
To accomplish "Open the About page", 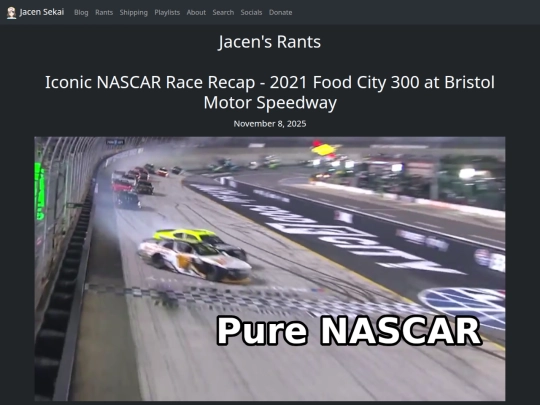I will [x=196, y=12].
